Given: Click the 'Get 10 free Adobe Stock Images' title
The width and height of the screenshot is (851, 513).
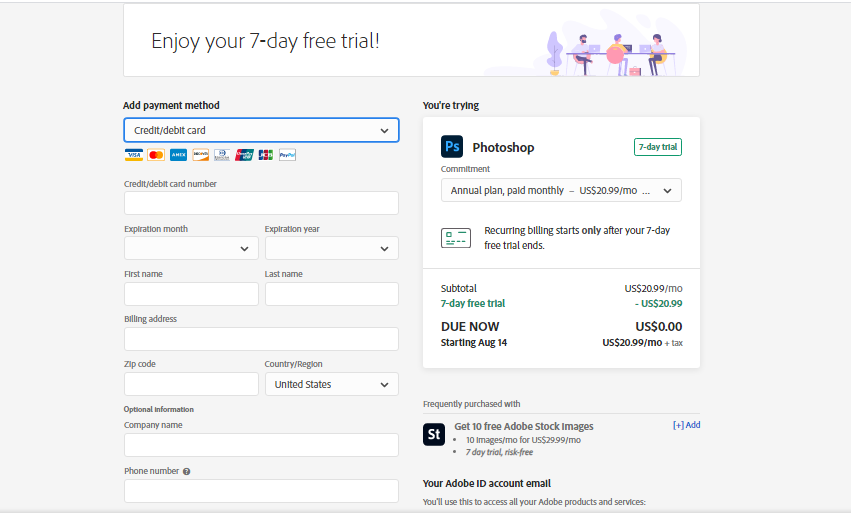Looking at the screenshot, I should [524, 427].
